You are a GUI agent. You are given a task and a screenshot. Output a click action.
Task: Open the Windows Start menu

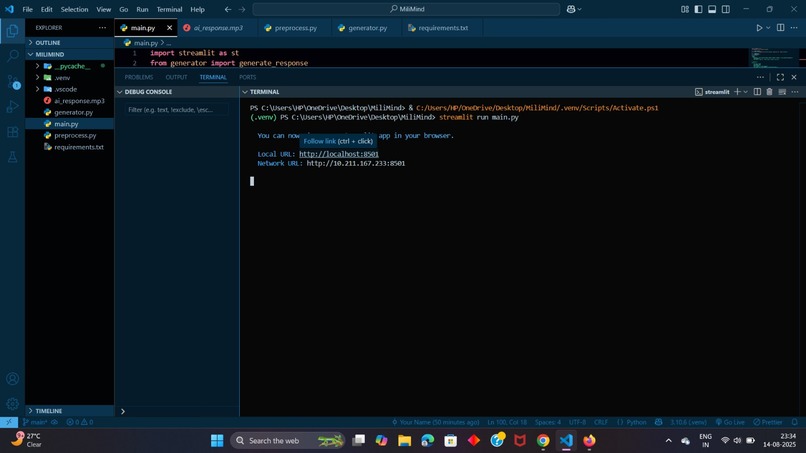pos(217,441)
